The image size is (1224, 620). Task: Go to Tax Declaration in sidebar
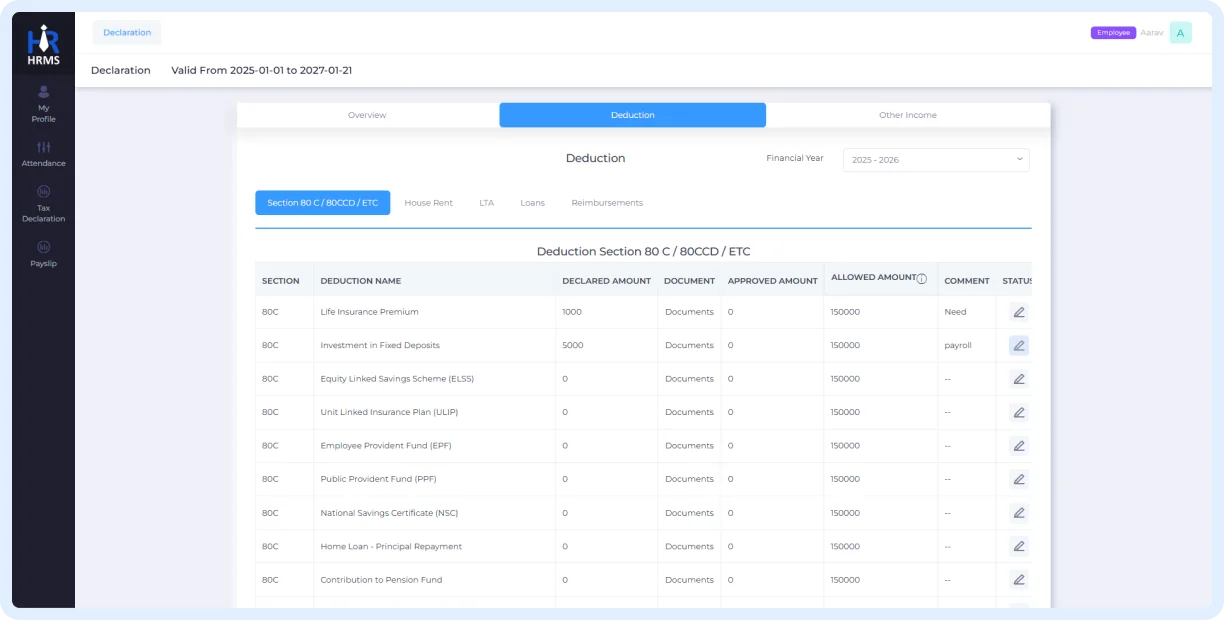(43, 203)
